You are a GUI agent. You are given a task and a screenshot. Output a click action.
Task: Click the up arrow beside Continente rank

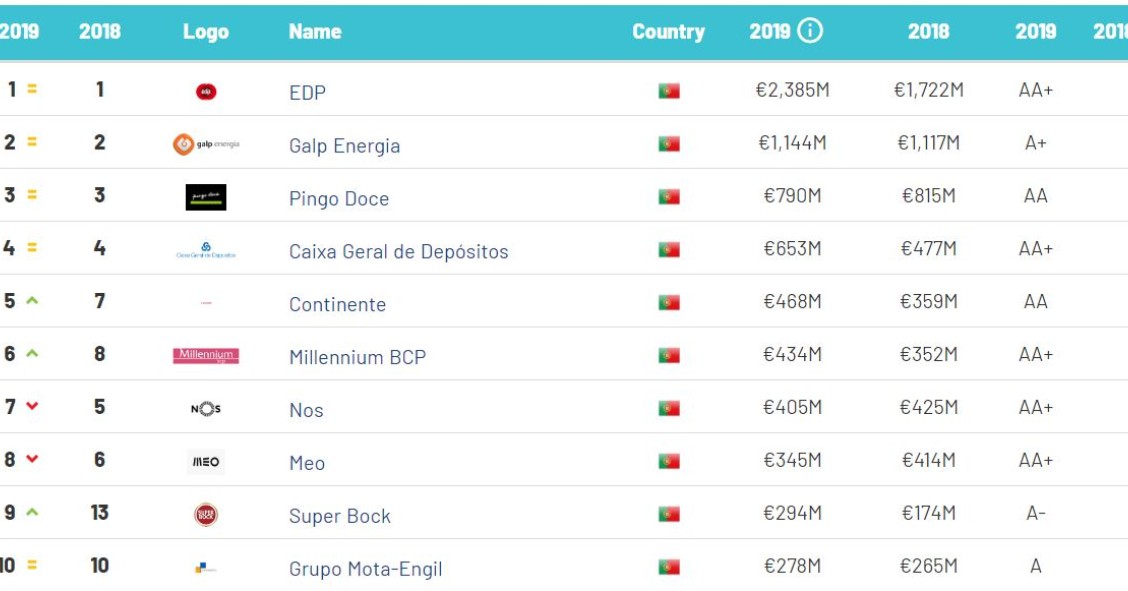click(x=33, y=300)
